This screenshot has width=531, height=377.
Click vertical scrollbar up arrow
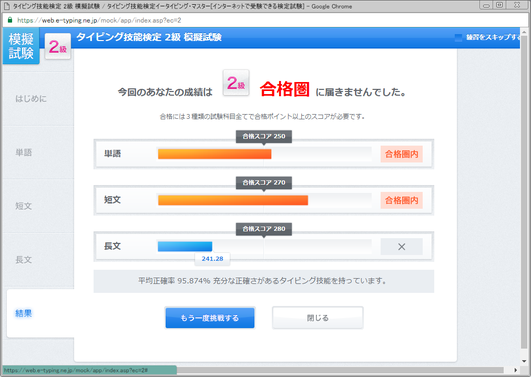point(524,32)
